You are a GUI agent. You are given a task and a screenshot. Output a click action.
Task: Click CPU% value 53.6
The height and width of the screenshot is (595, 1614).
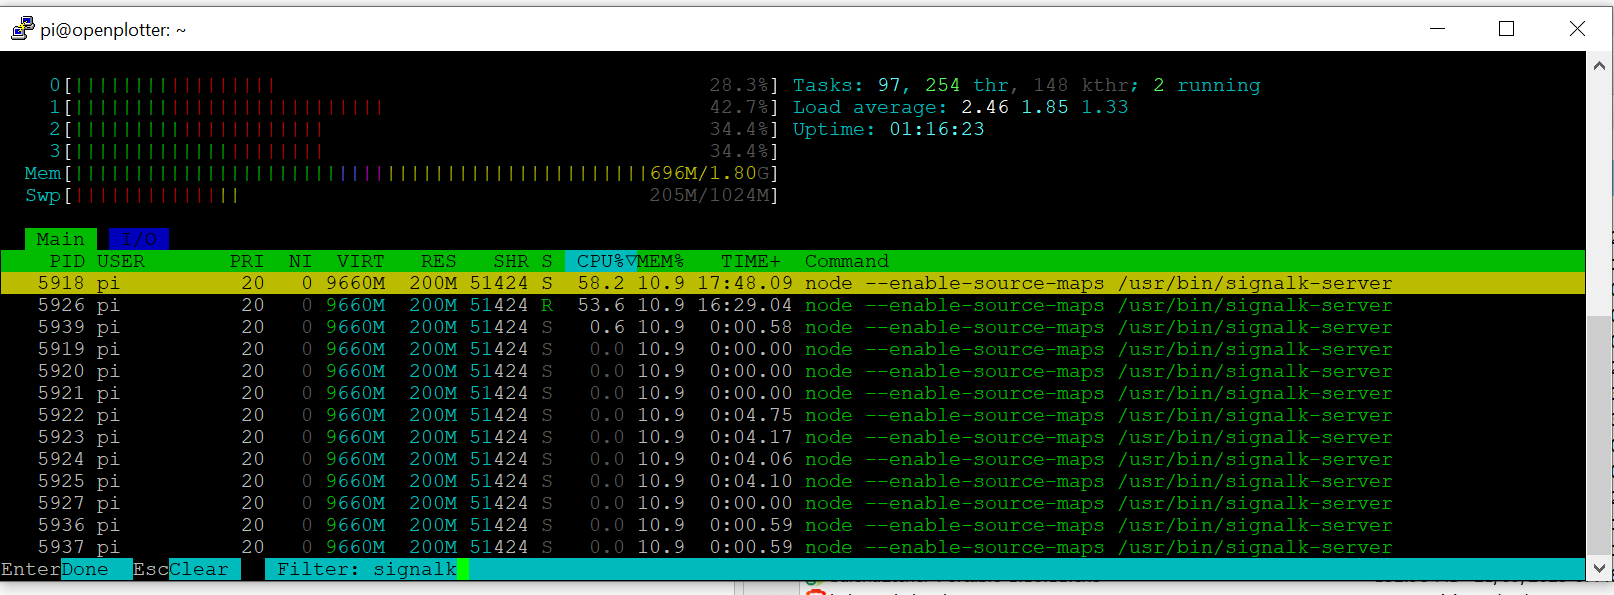[601, 305]
